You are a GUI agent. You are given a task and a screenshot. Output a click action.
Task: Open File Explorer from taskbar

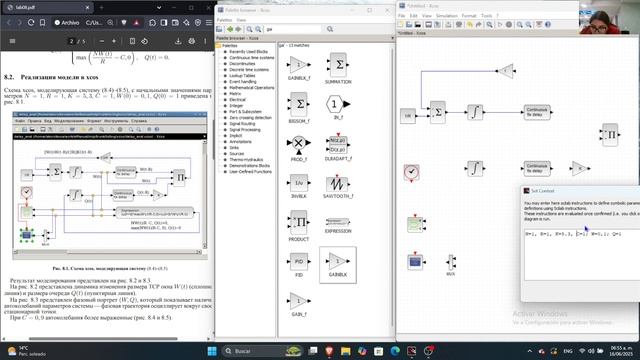(346, 351)
